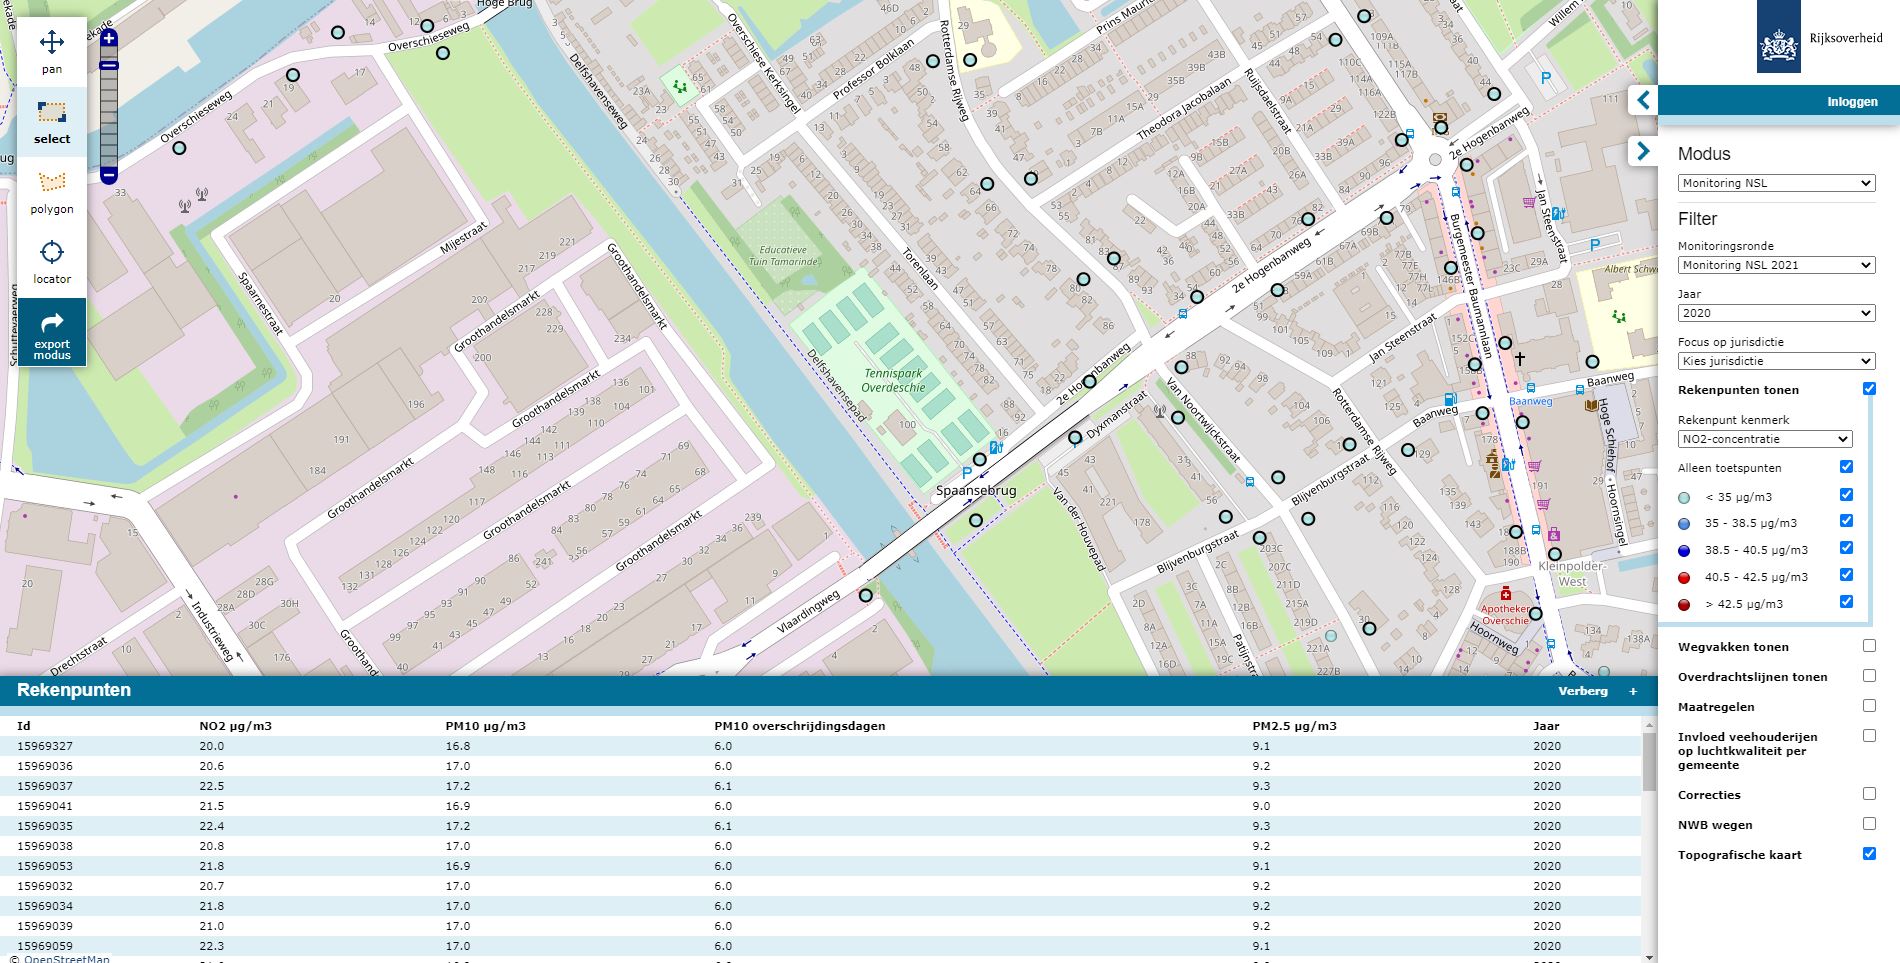Open the Jaar dropdown

tap(1776, 313)
